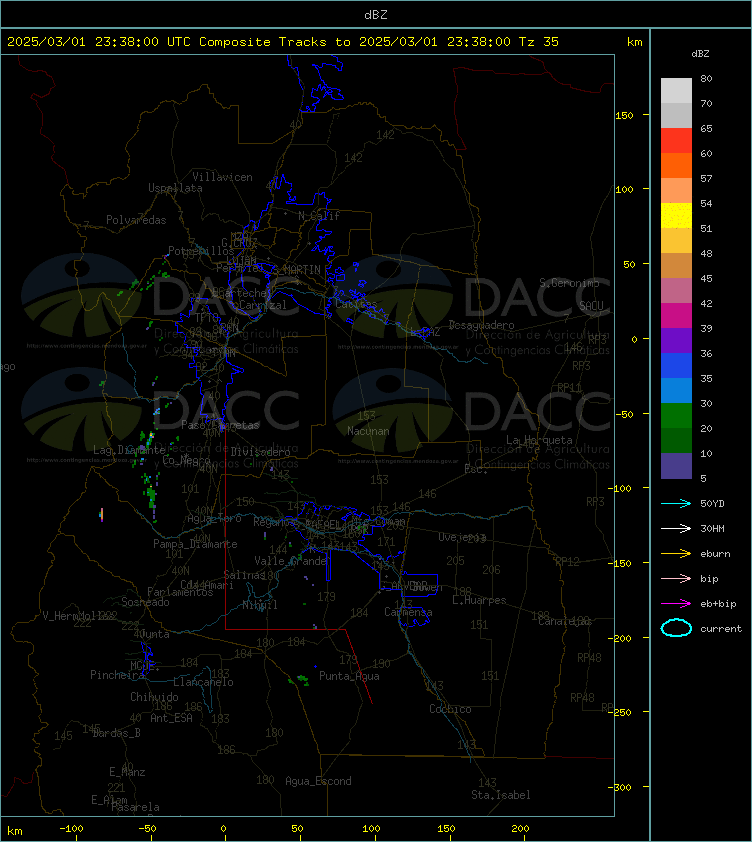Viewport: 752px width, 842px height.
Task: Pick the light blue 30-35 dBZ swatch
Action: (676, 390)
